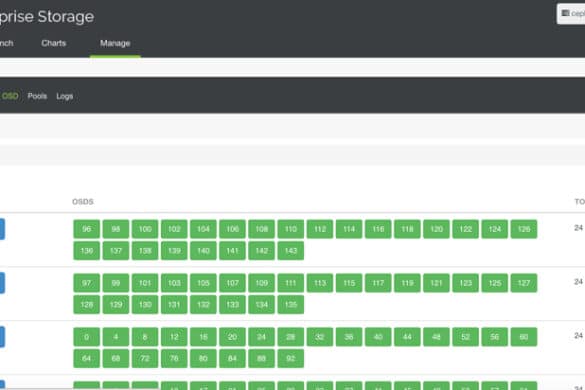Choose OSD 64 badge
This screenshot has height=390, width=585.
point(87,359)
